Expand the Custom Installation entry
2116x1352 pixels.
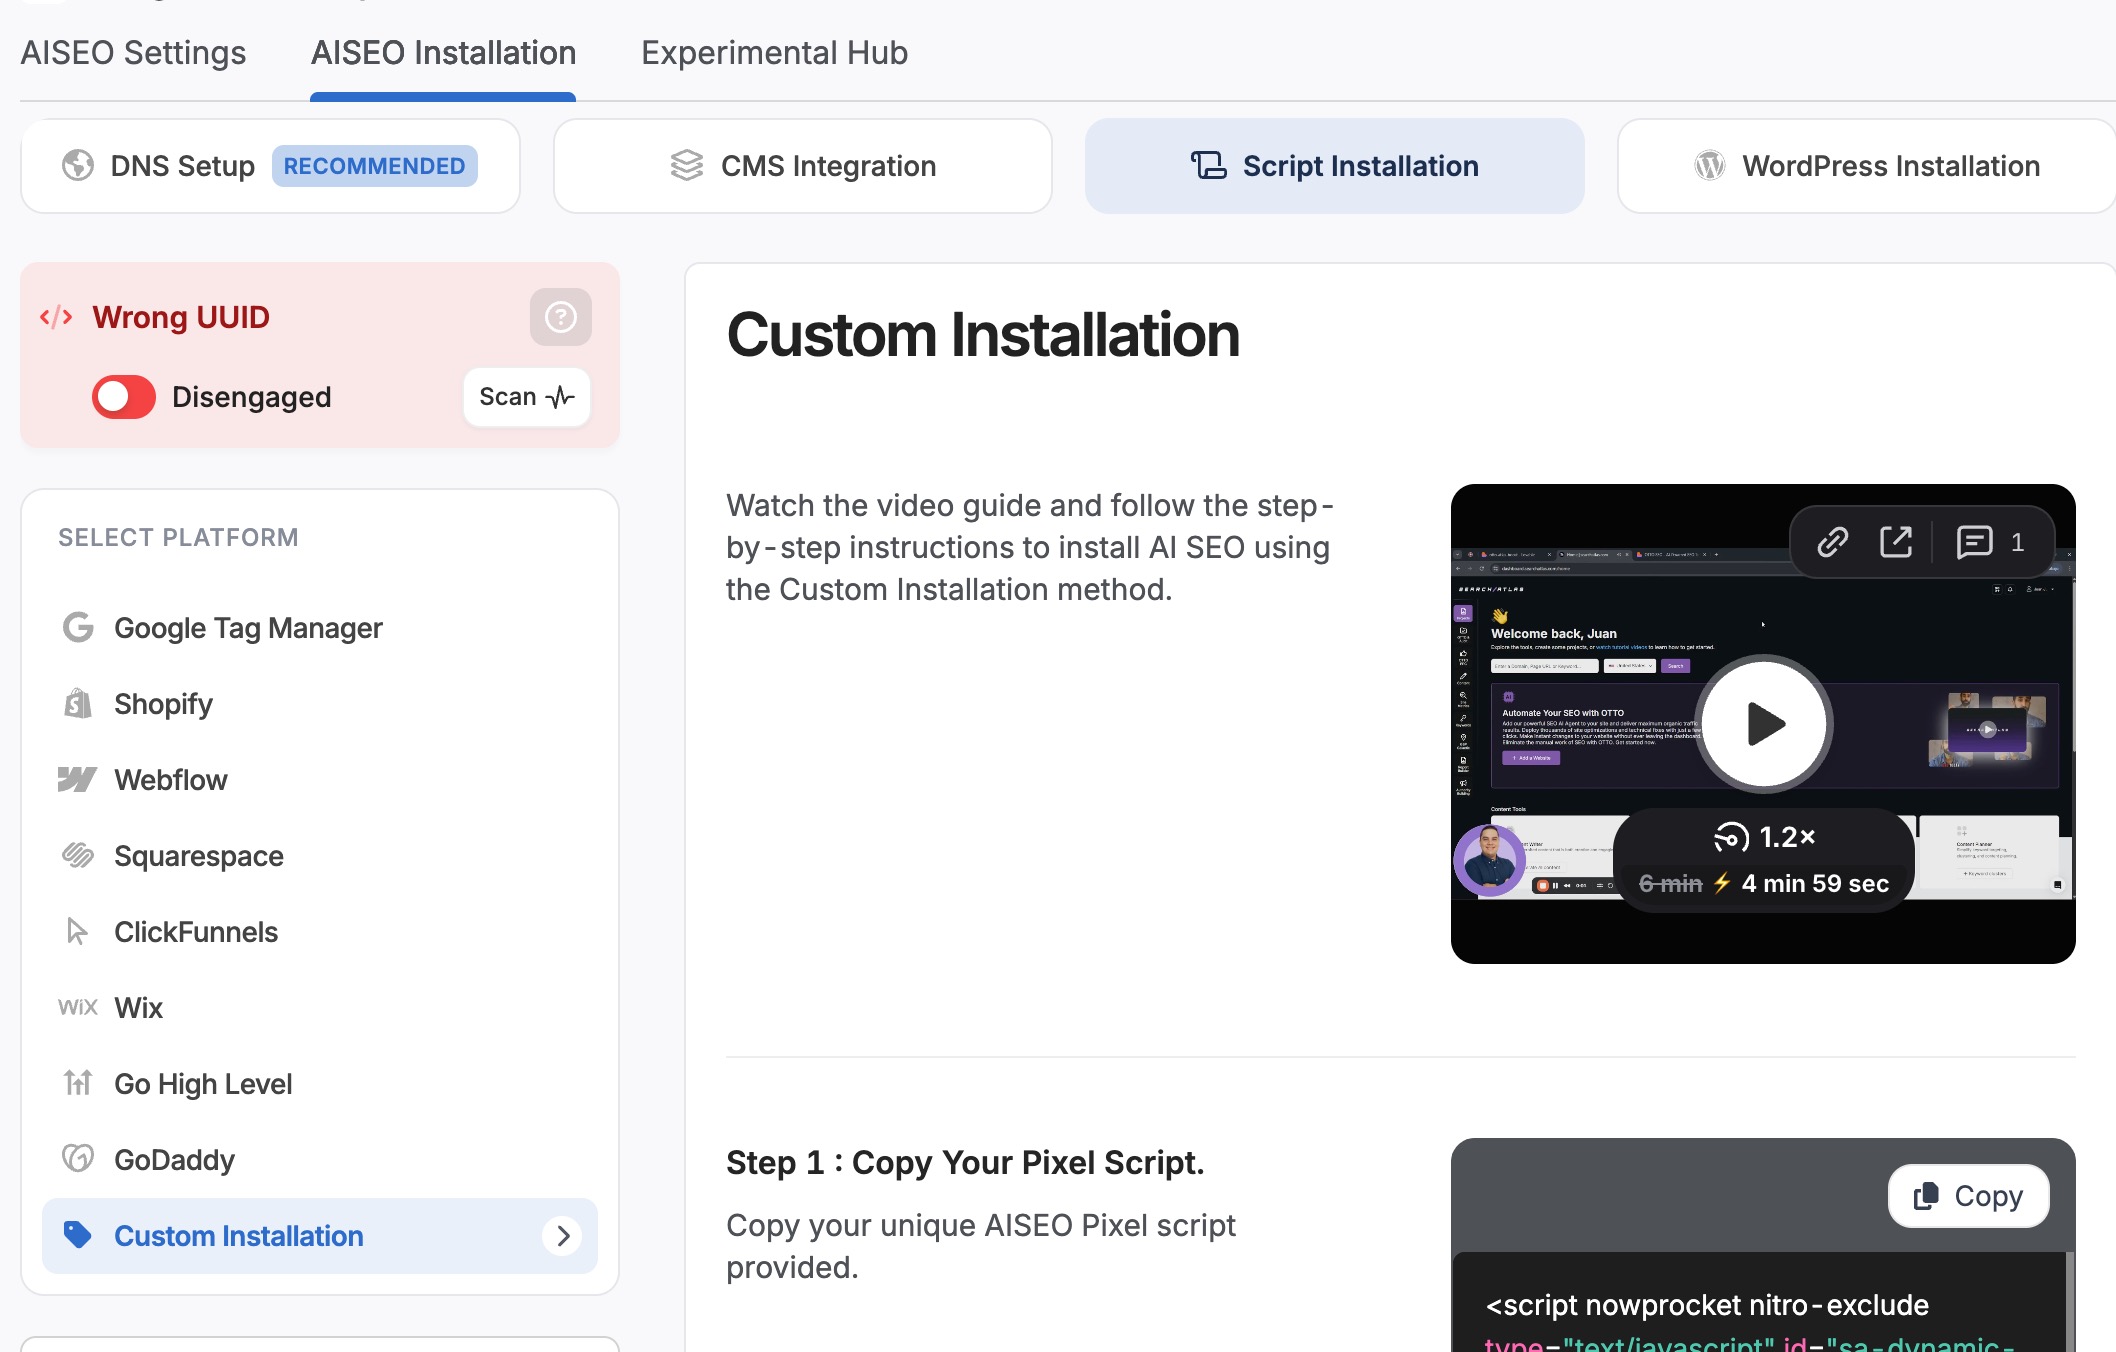point(563,1236)
